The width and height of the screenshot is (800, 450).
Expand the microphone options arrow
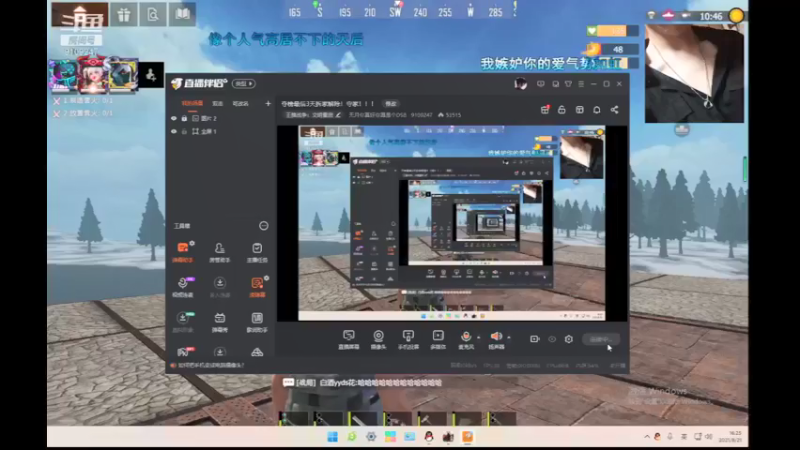tap(479, 337)
